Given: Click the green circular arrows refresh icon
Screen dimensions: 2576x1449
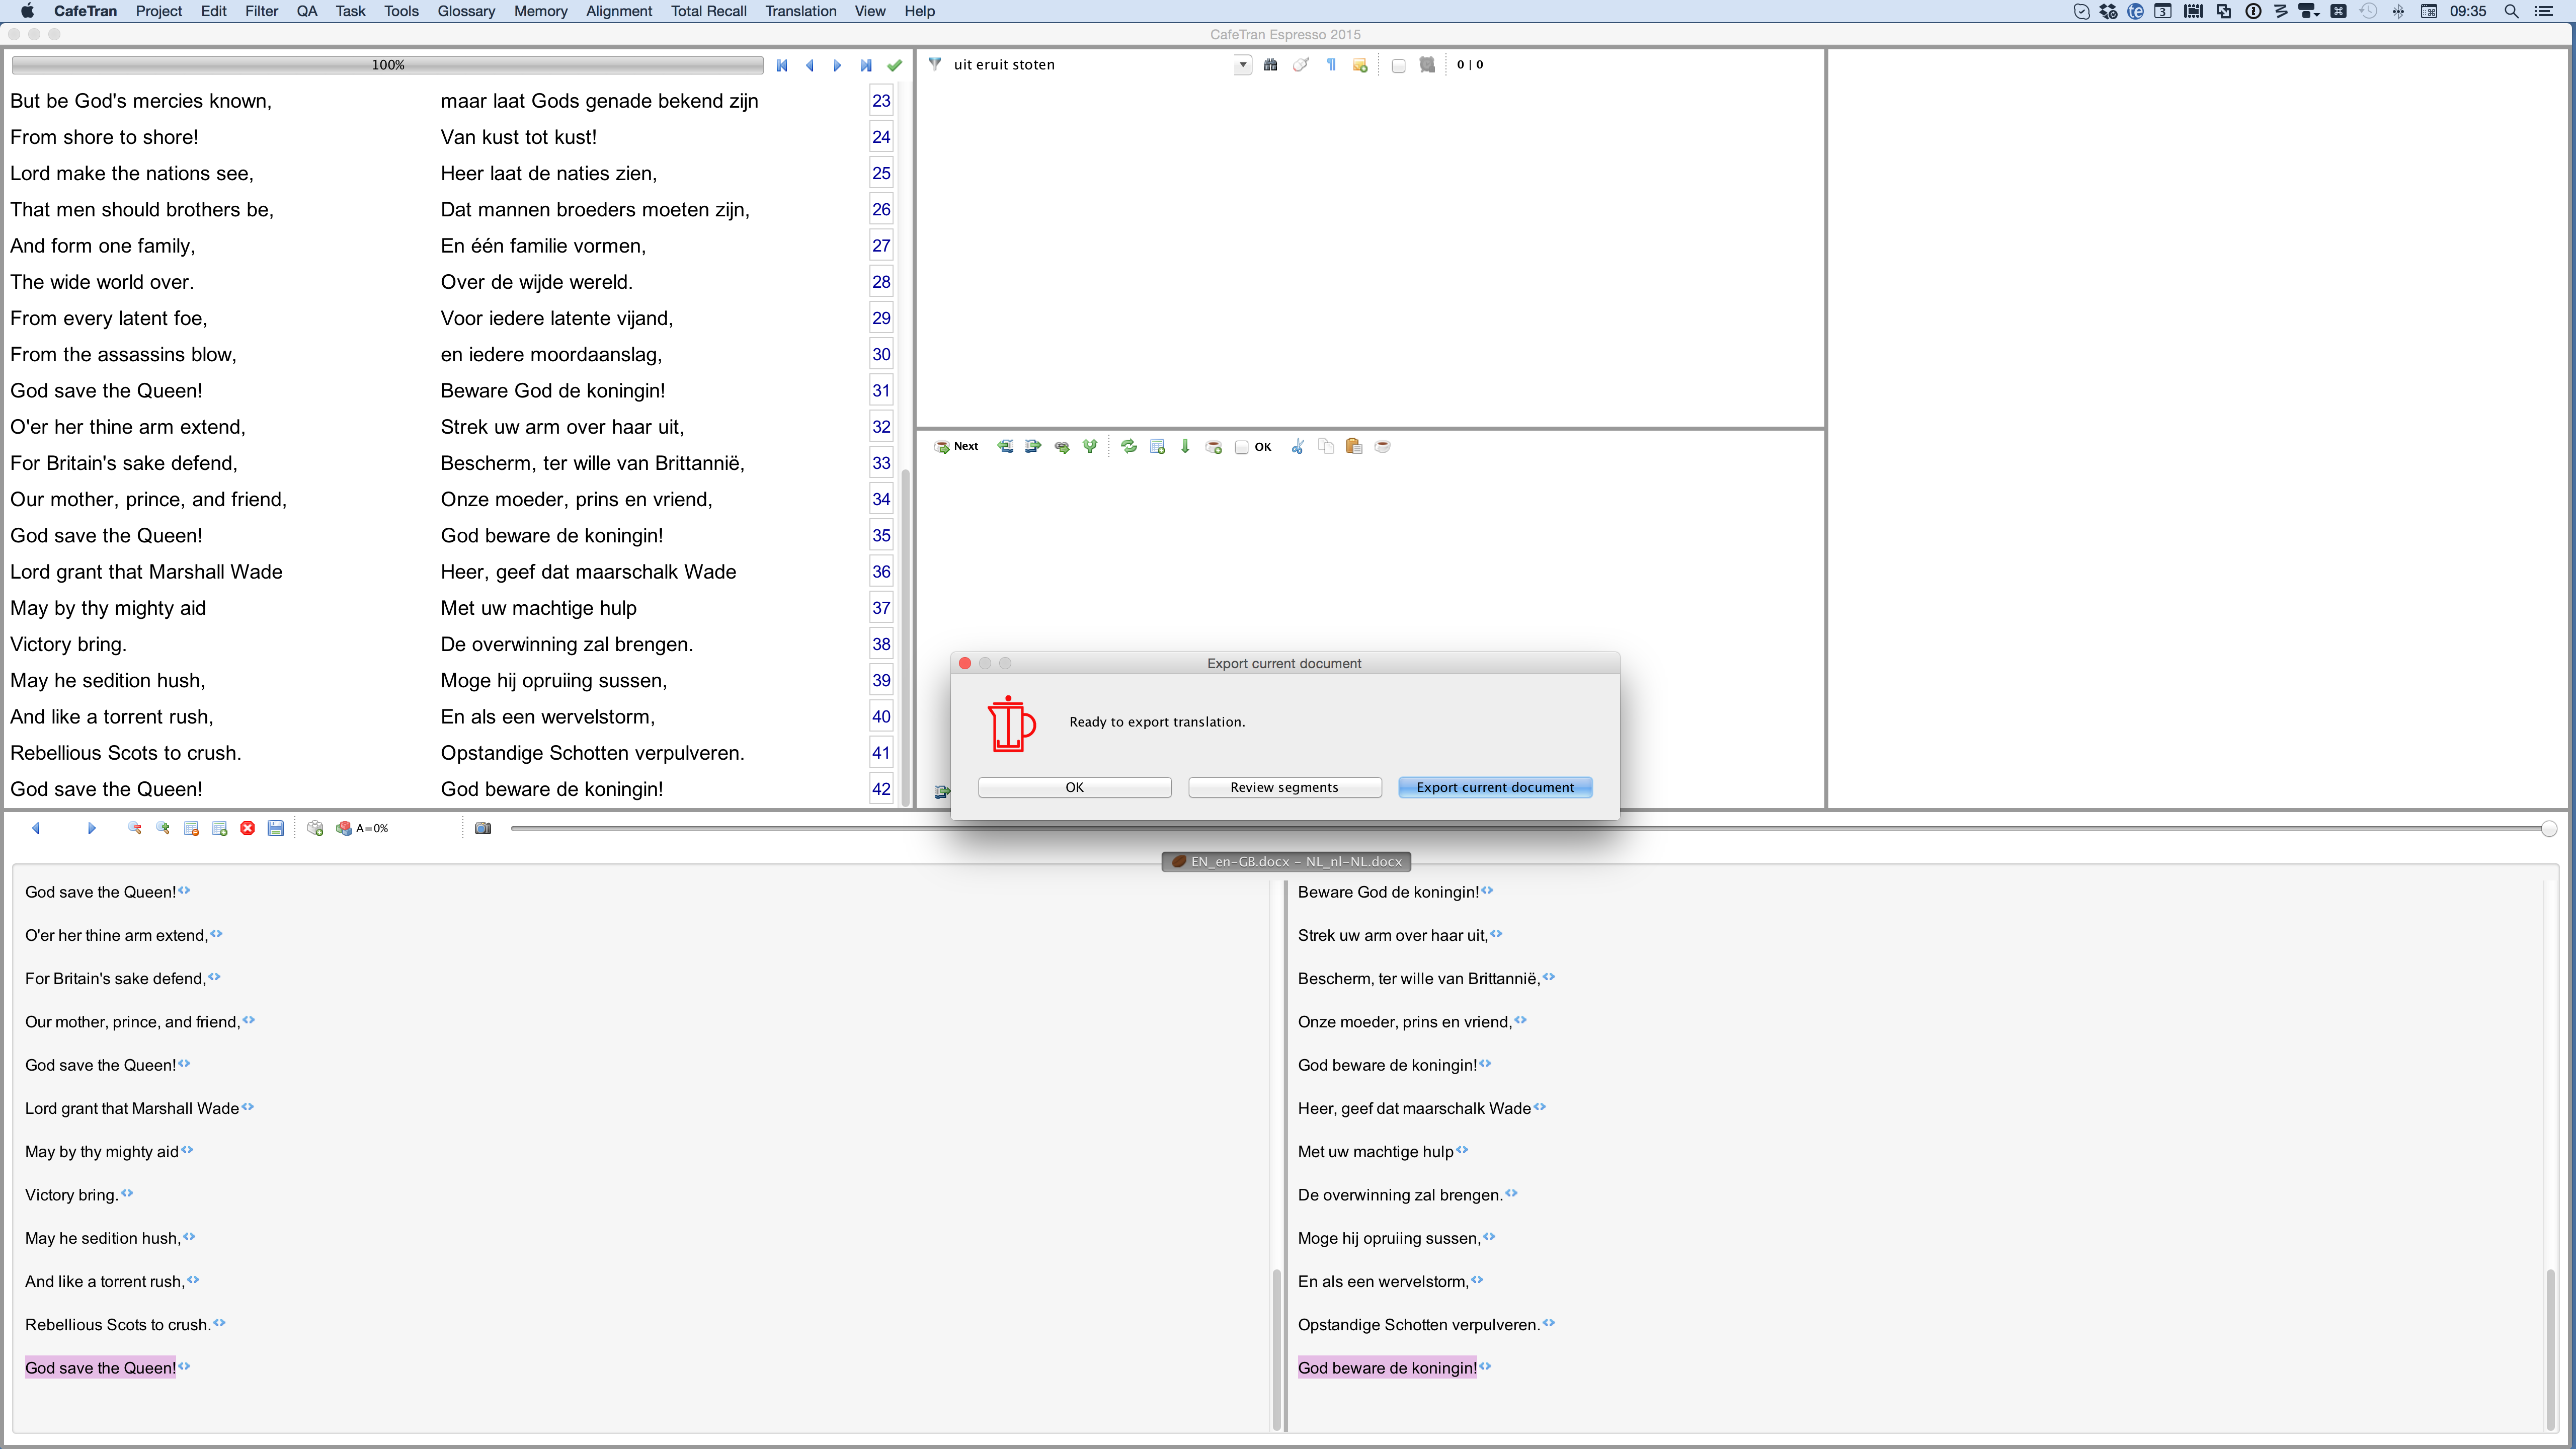Looking at the screenshot, I should coord(1129,447).
